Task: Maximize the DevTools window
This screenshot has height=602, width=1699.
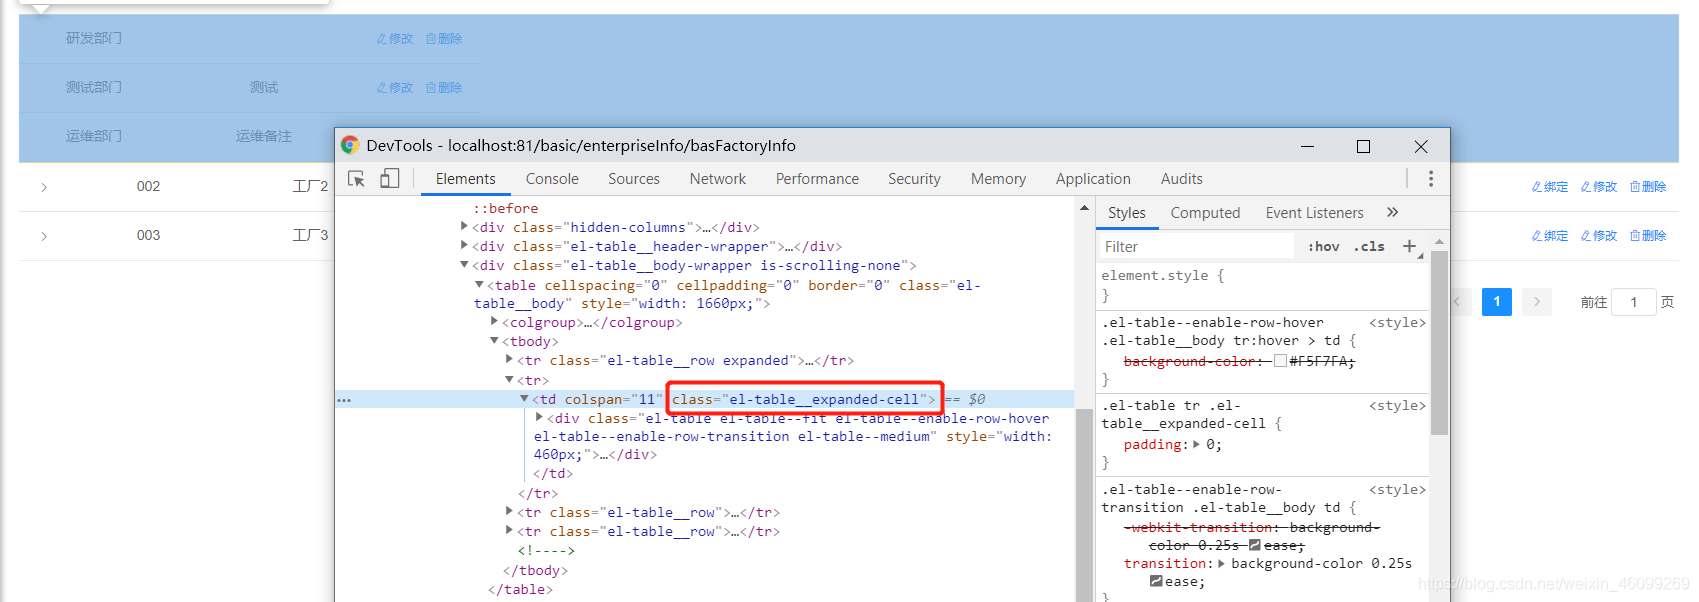Action: (x=1363, y=146)
